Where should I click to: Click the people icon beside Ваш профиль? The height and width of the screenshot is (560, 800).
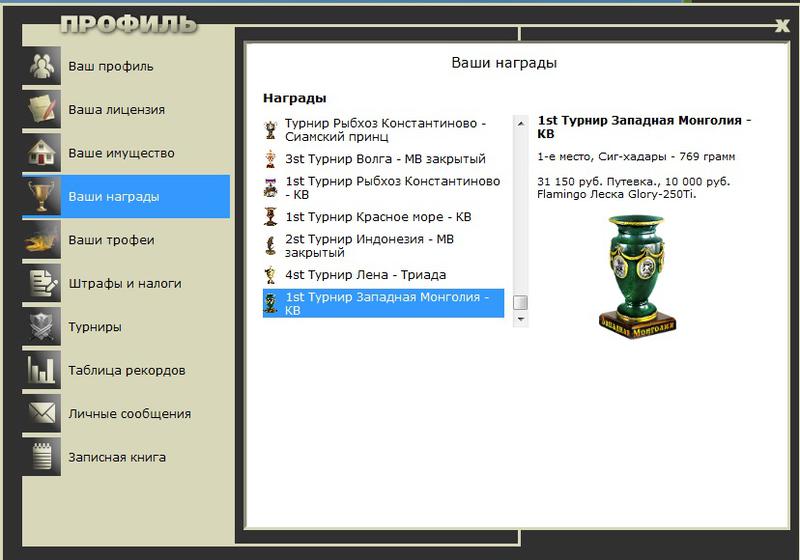click(41, 66)
